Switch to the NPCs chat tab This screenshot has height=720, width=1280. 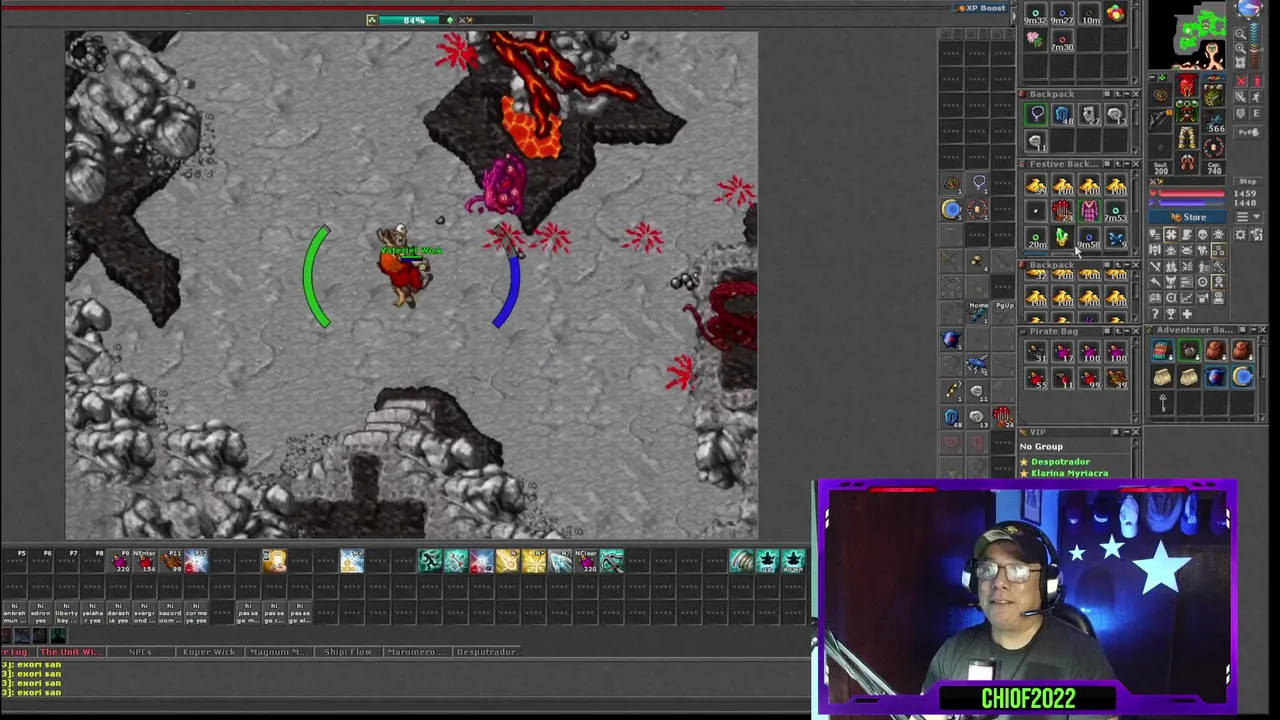(140, 652)
